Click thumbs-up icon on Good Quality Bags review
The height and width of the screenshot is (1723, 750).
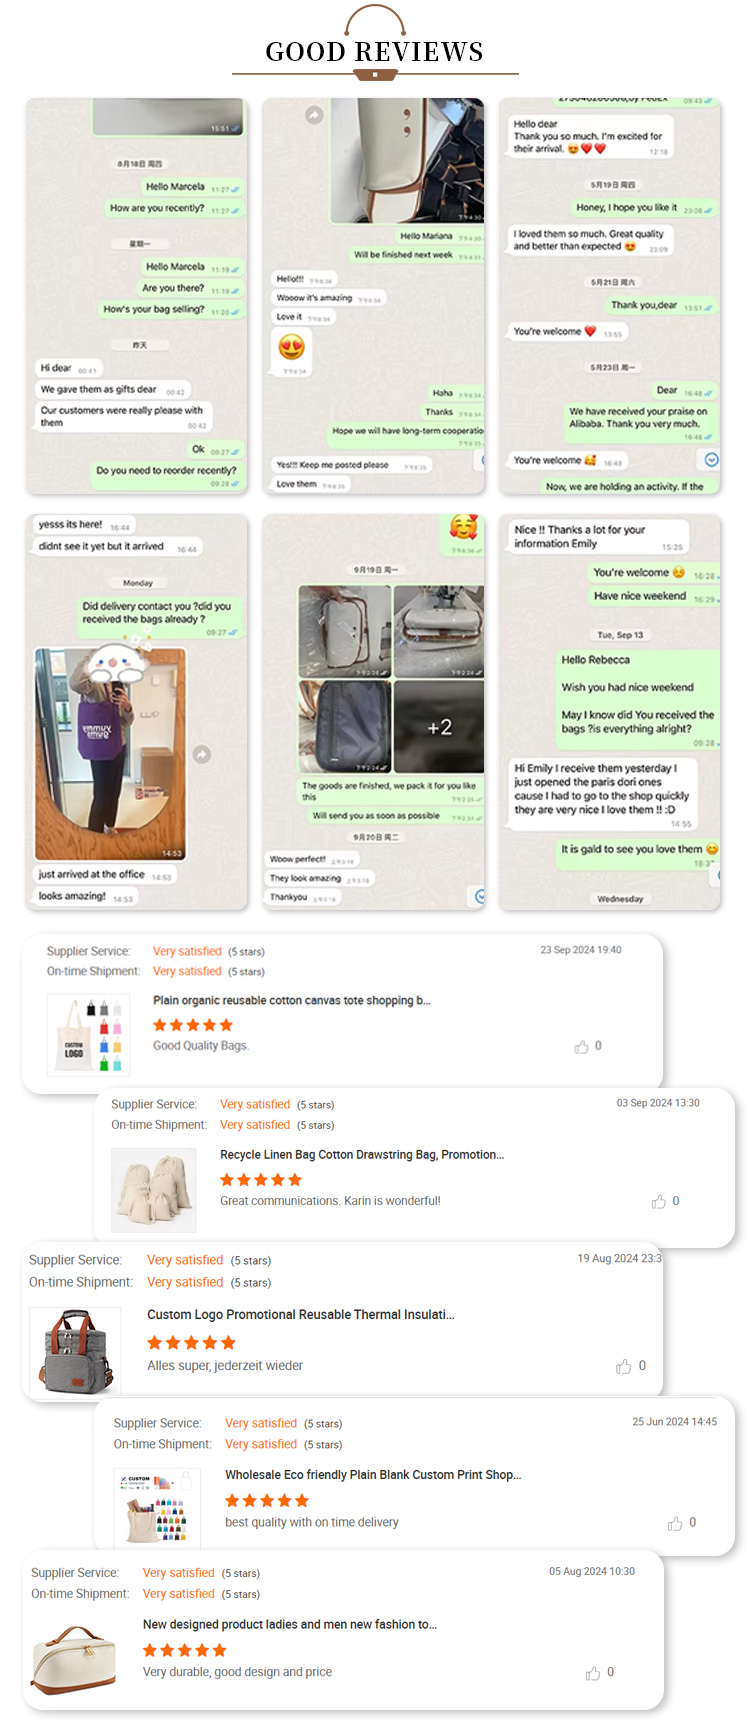[x=581, y=1047]
